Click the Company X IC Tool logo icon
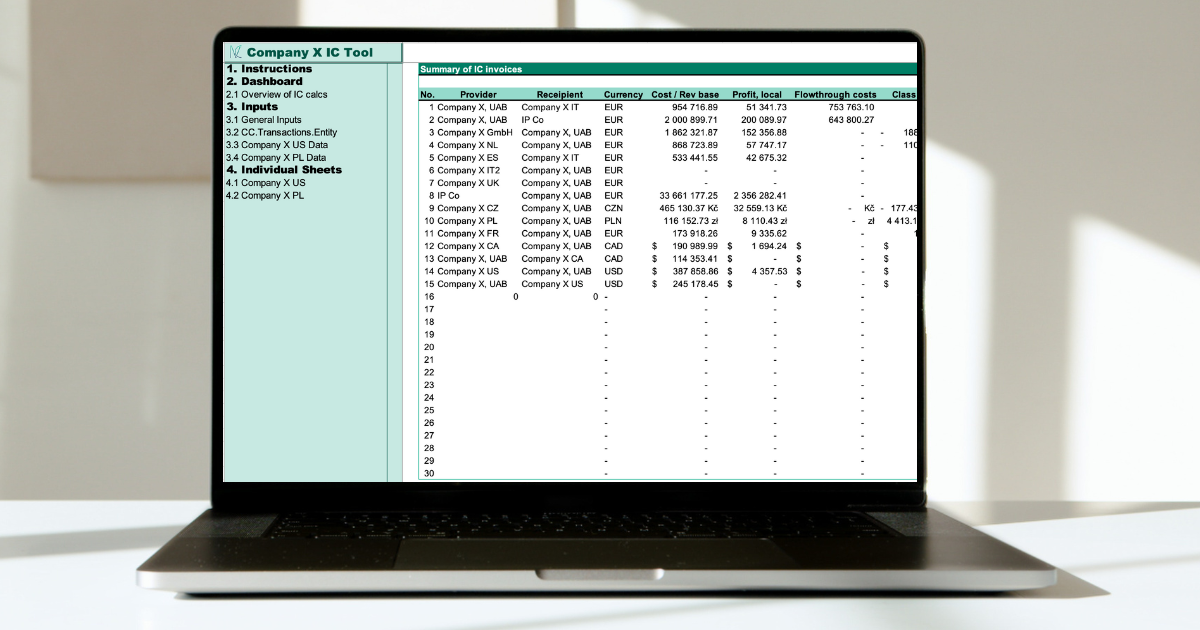The width and height of the screenshot is (1200, 630). [x=235, y=53]
